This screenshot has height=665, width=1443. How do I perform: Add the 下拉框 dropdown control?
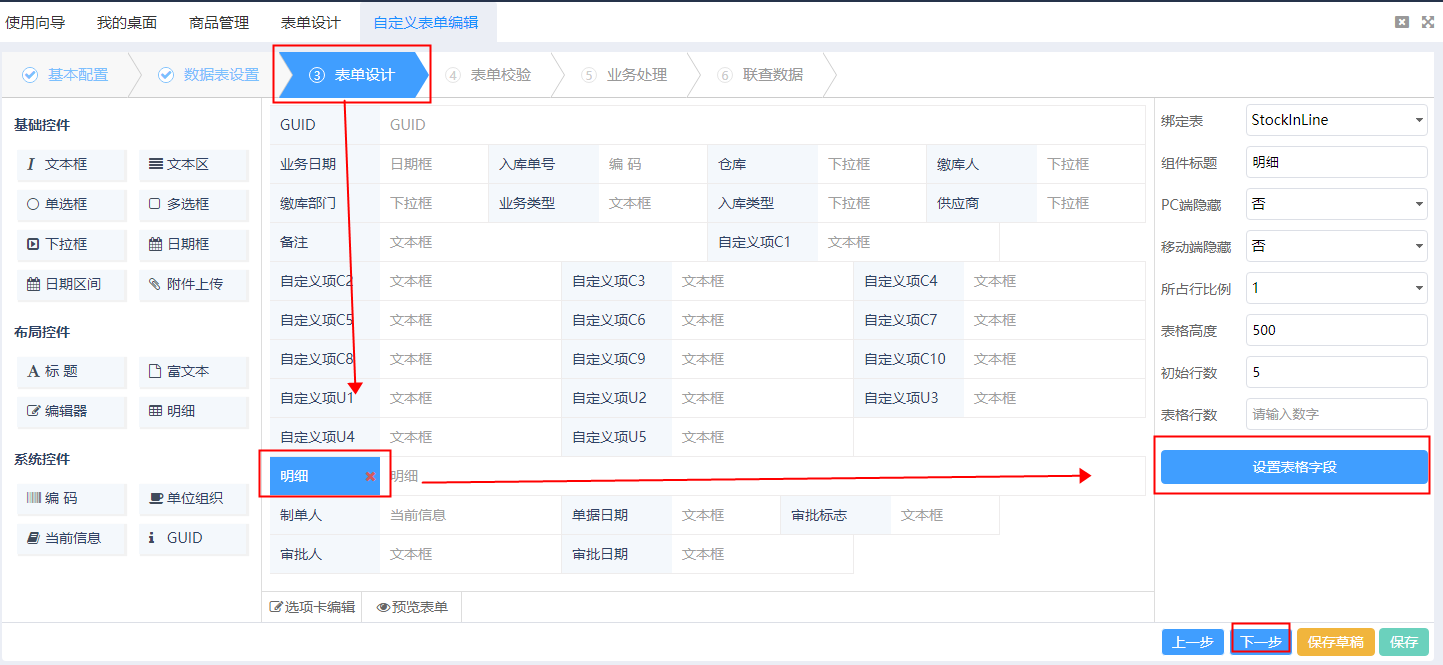click(x=72, y=244)
